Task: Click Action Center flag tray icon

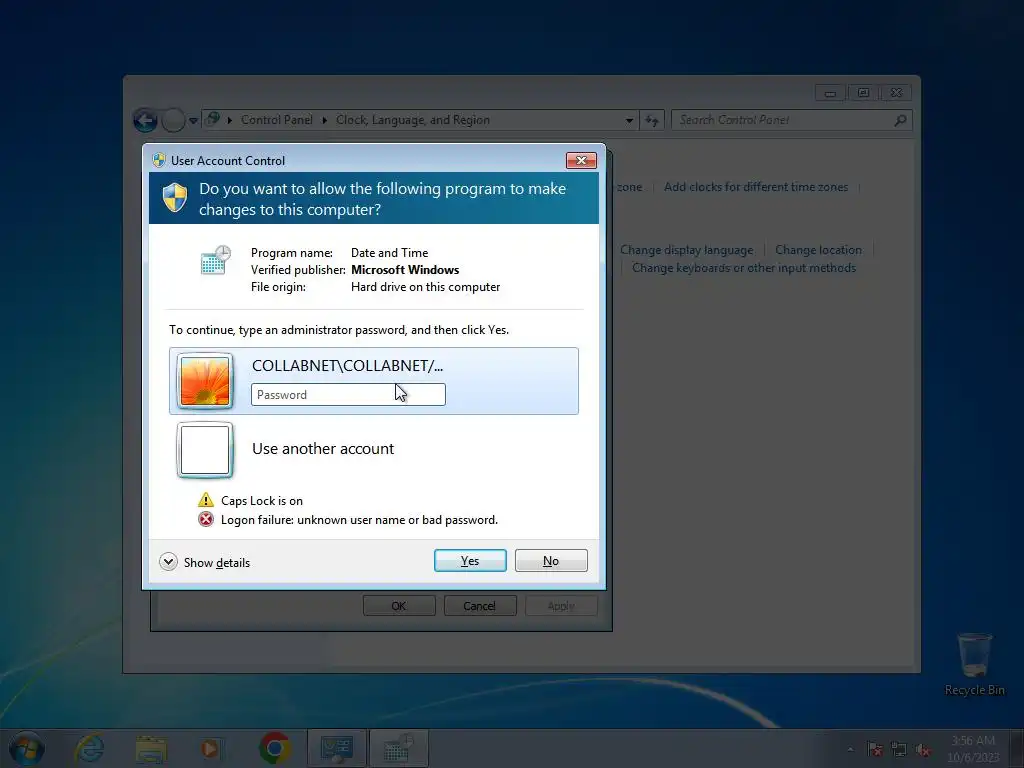Action: (874, 749)
